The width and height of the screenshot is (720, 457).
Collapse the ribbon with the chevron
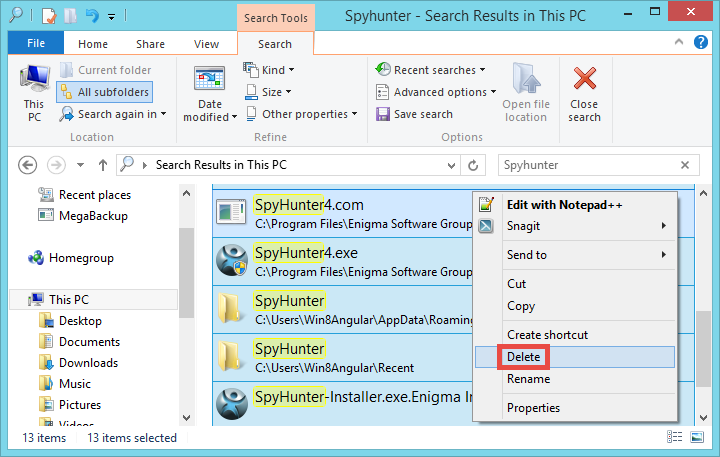click(x=679, y=42)
